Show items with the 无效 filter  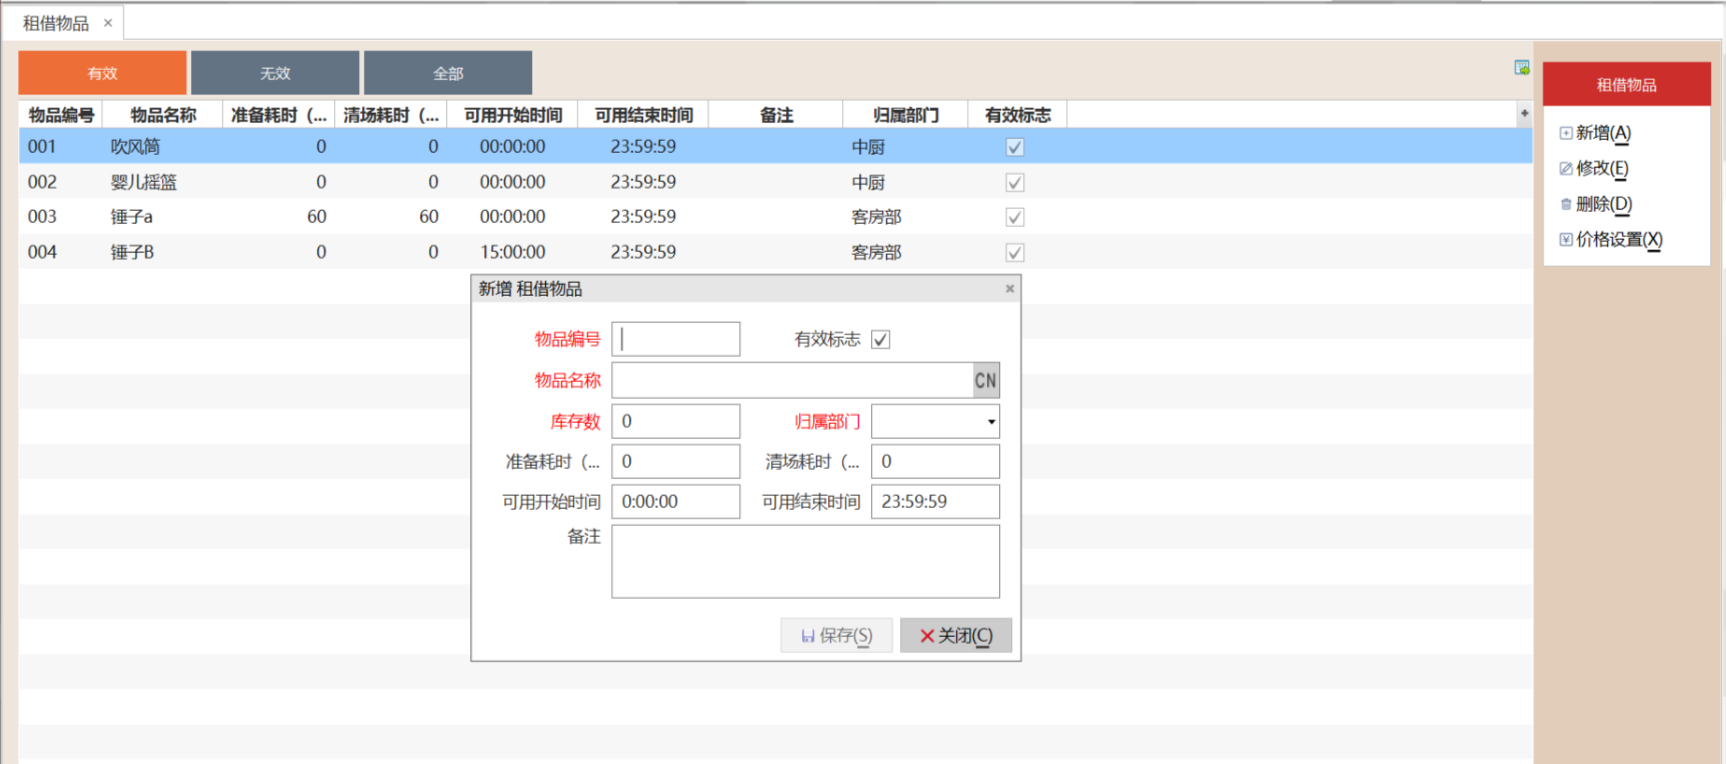pos(275,73)
